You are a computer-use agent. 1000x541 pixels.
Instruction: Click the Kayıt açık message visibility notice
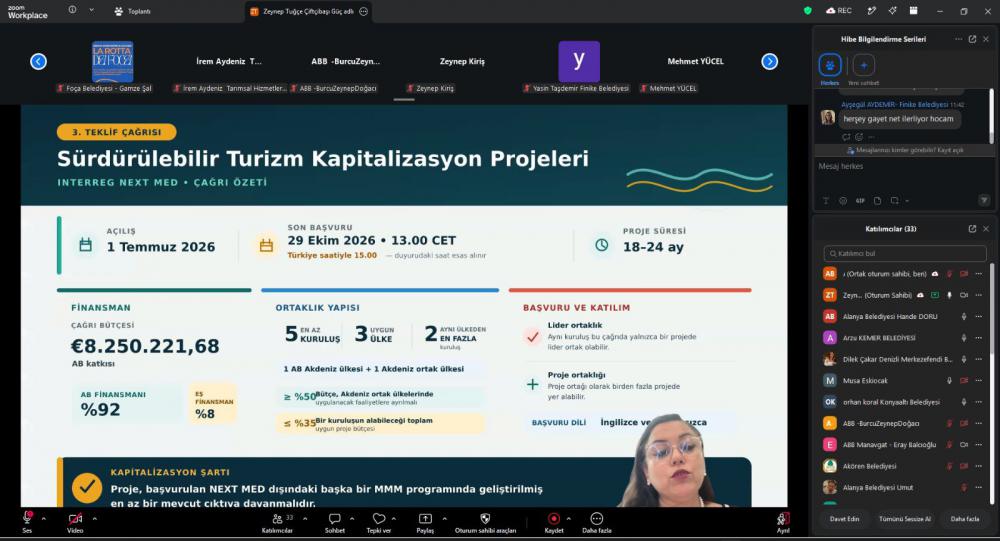[x=906, y=151]
